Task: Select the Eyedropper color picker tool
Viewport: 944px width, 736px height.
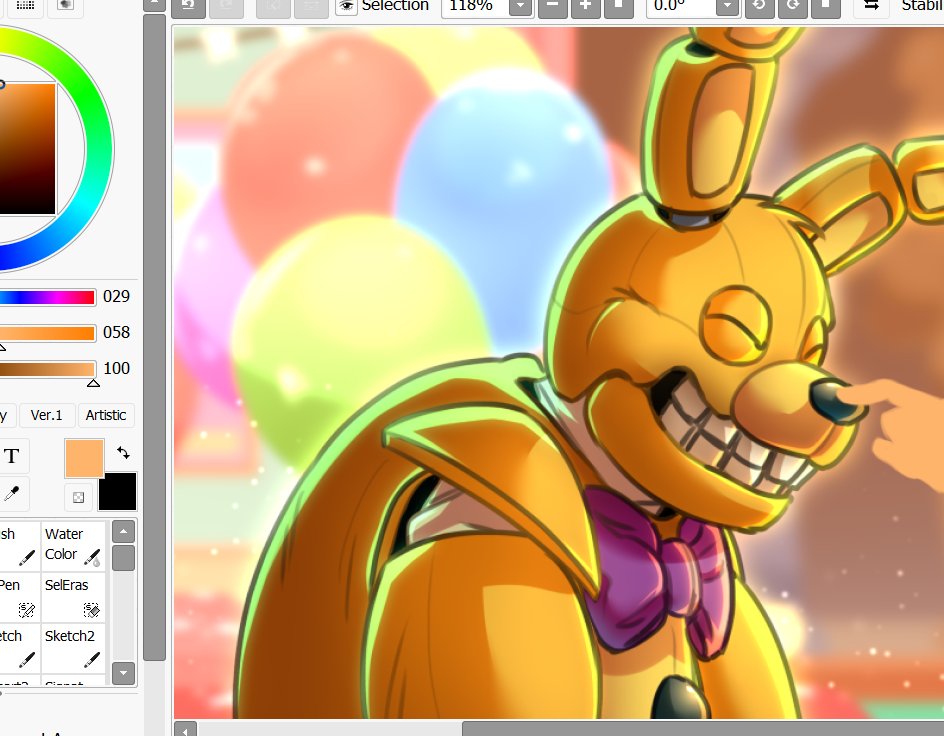Action: (x=12, y=494)
